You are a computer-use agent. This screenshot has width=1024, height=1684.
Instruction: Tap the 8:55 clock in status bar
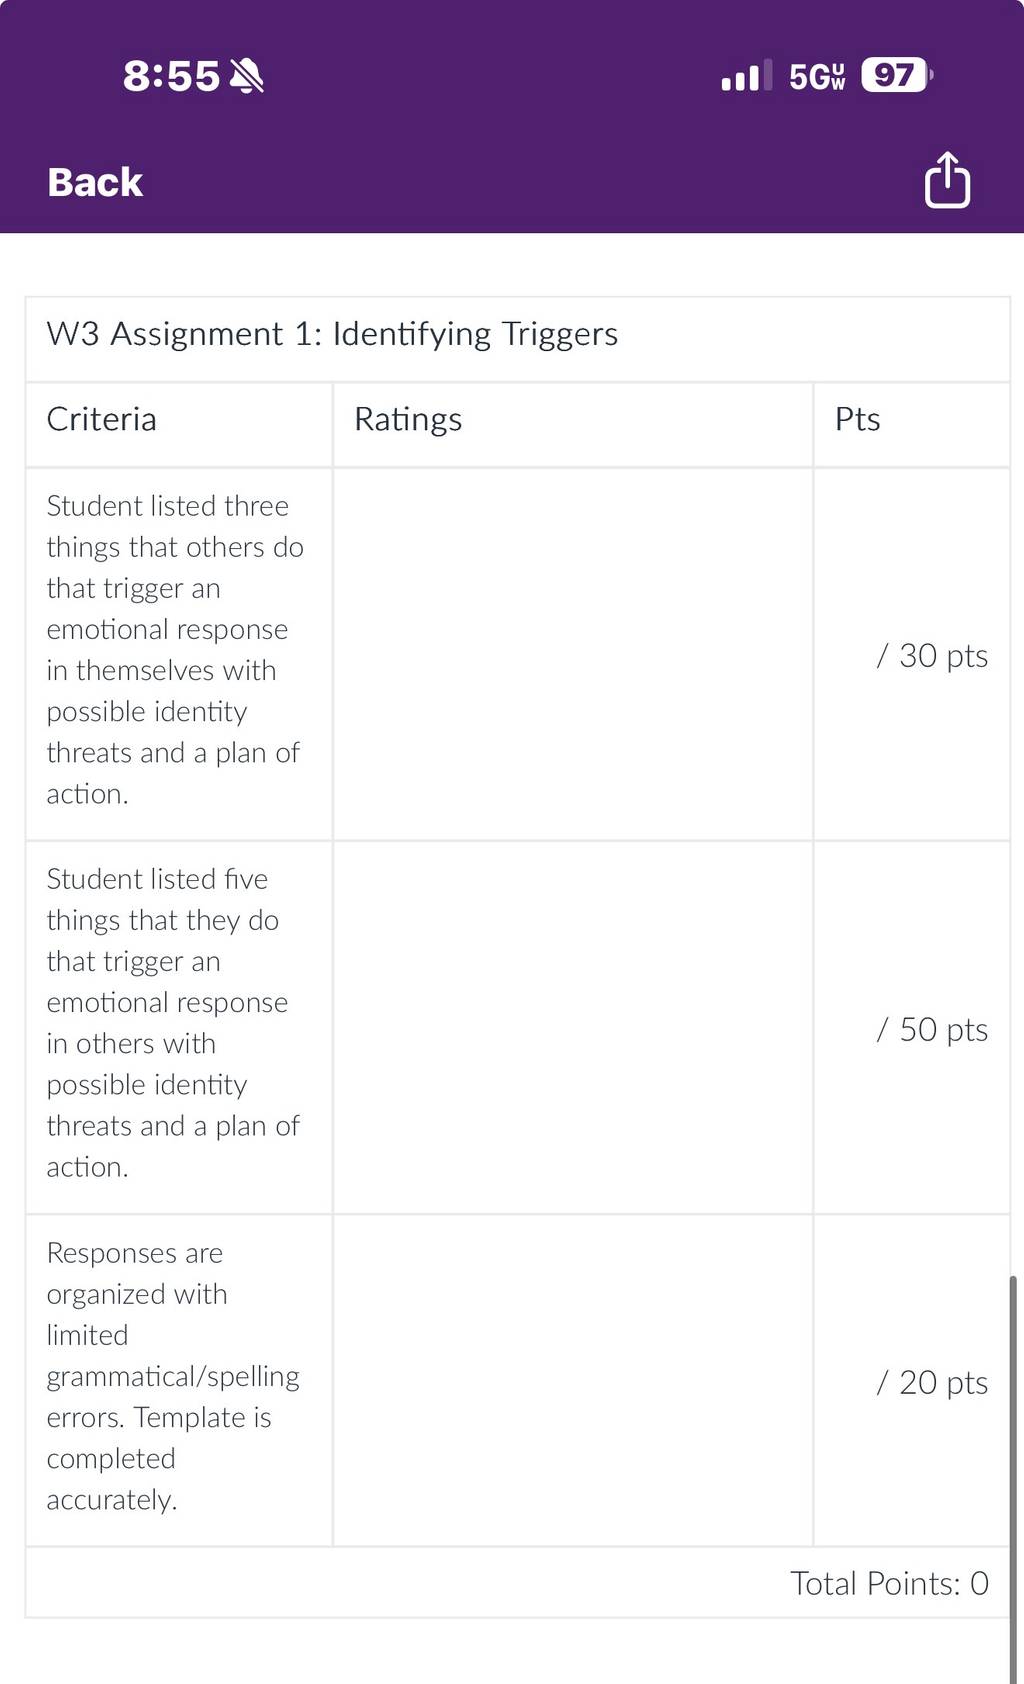[171, 76]
